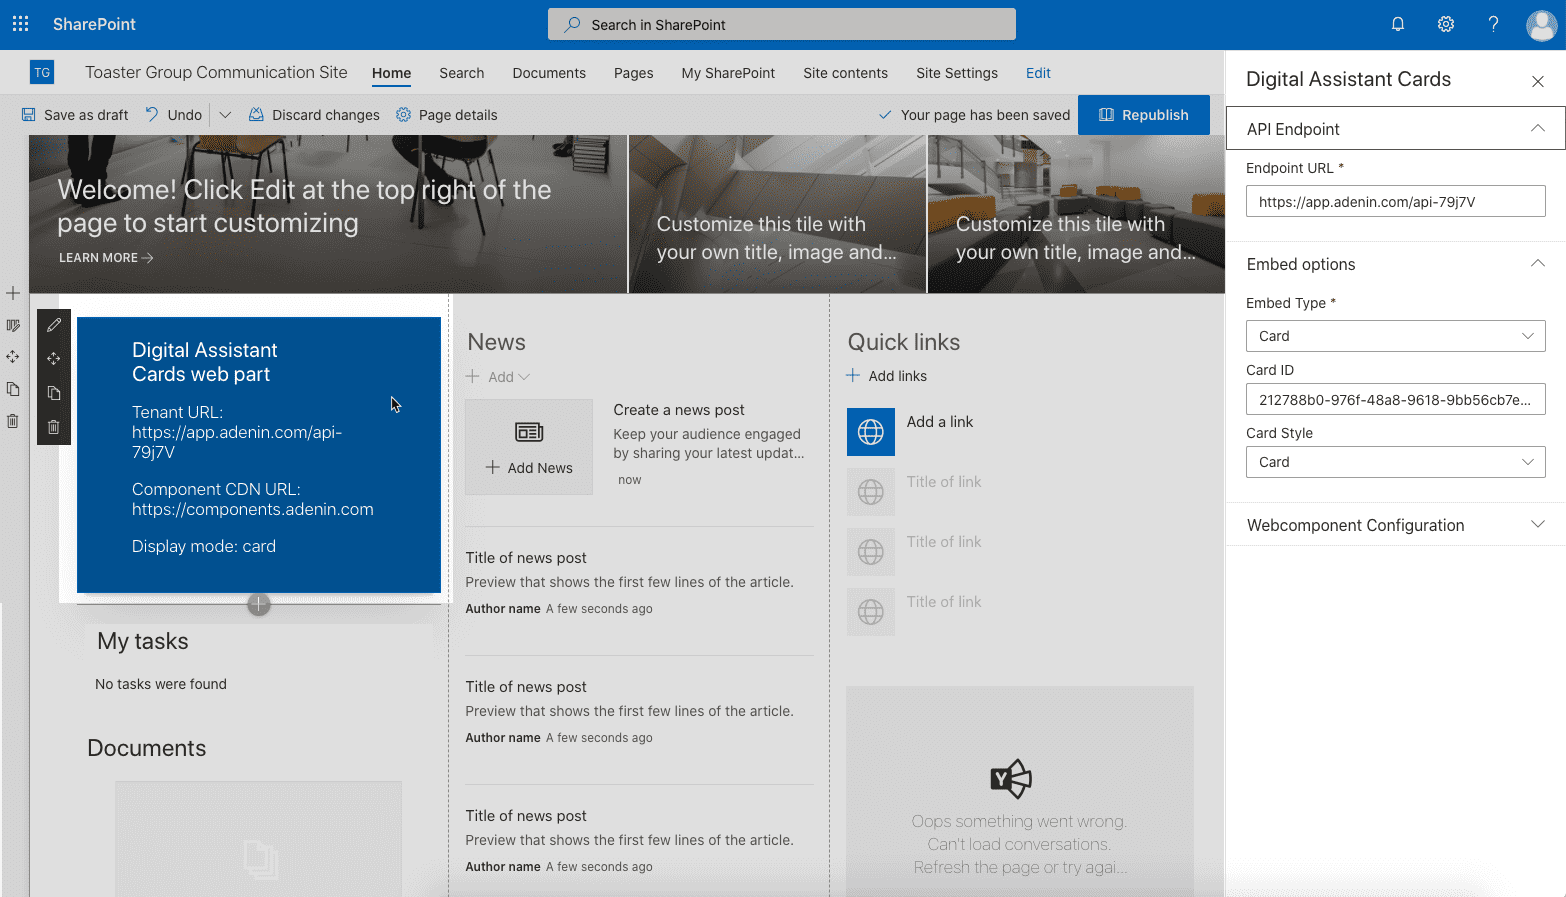Open the SharePoint app launcher grid

[20, 24]
